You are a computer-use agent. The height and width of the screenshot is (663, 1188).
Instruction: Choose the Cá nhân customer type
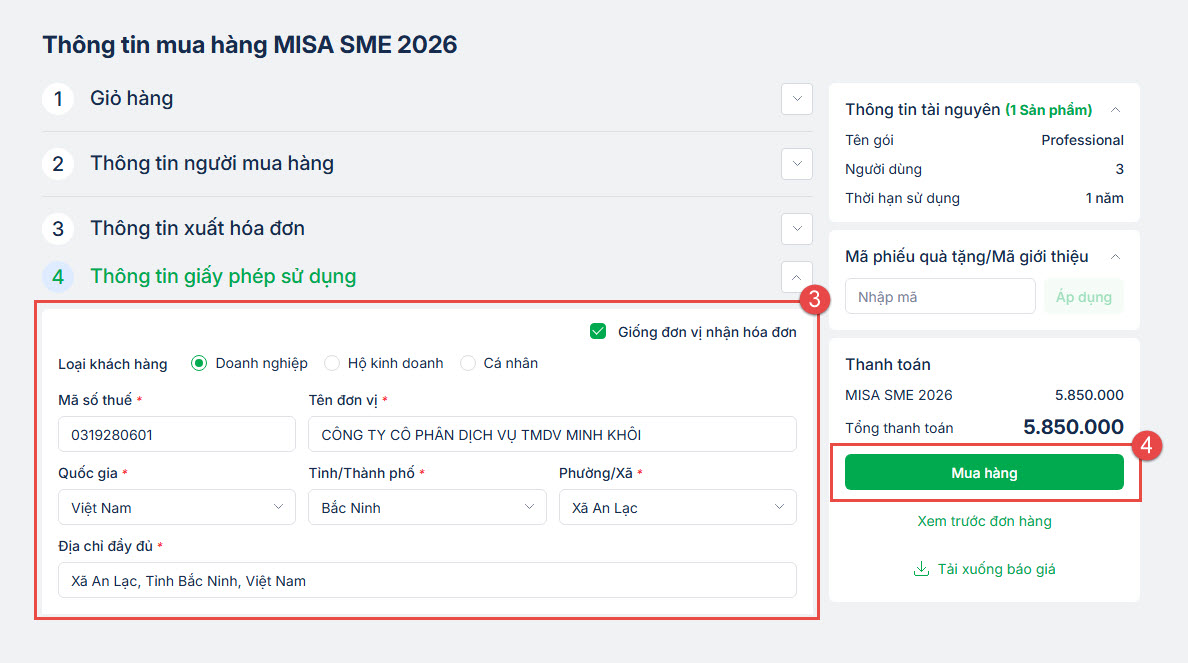pyautogui.click(x=468, y=363)
